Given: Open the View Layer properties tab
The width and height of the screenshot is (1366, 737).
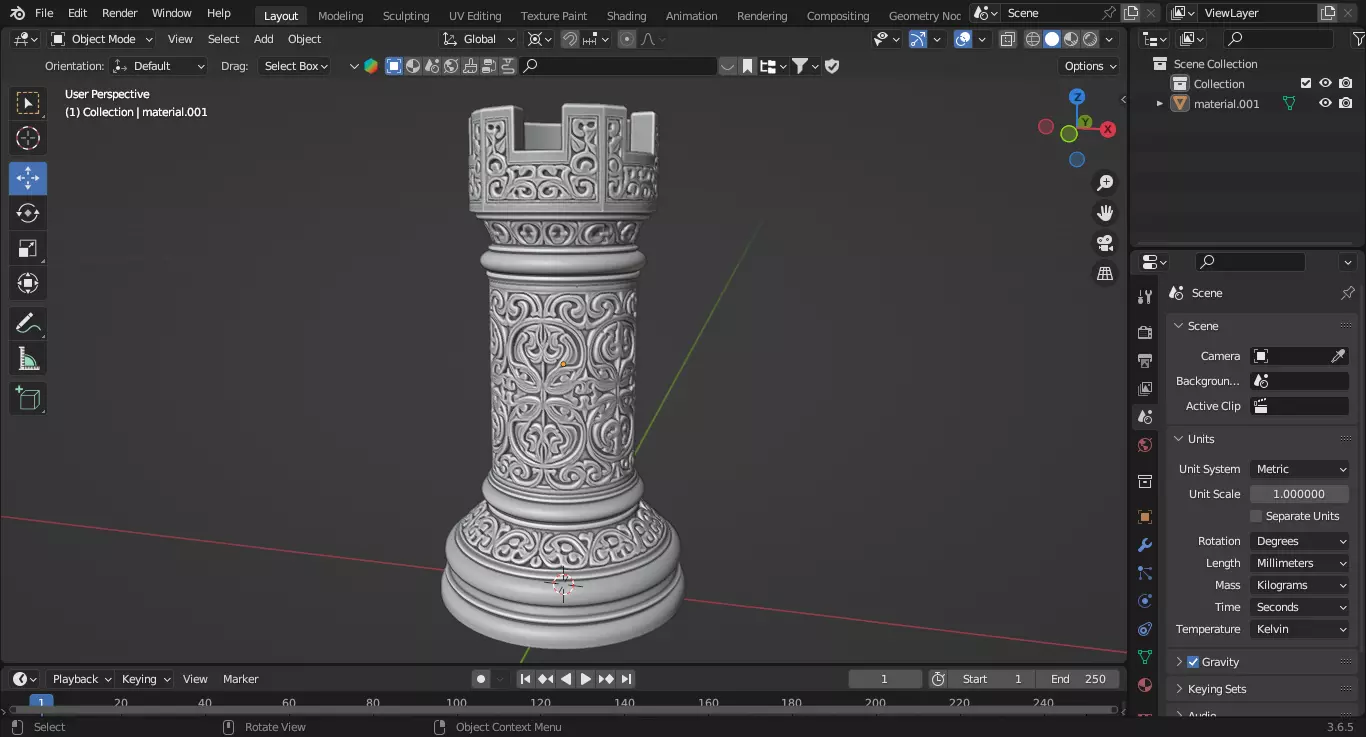Looking at the screenshot, I should click(1145, 388).
